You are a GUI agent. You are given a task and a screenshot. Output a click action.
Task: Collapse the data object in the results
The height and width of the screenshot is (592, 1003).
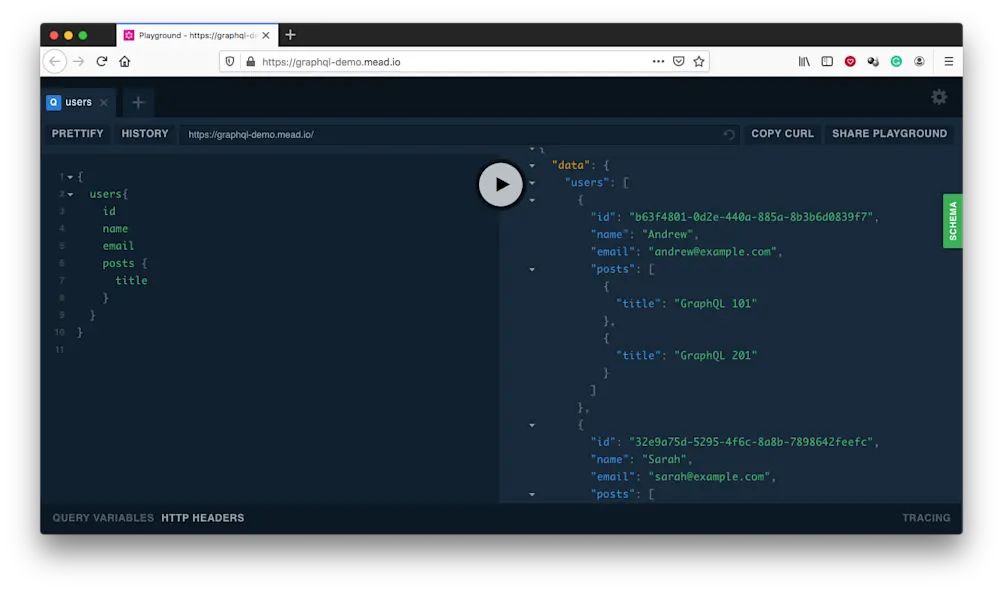click(x=531, y=165)
